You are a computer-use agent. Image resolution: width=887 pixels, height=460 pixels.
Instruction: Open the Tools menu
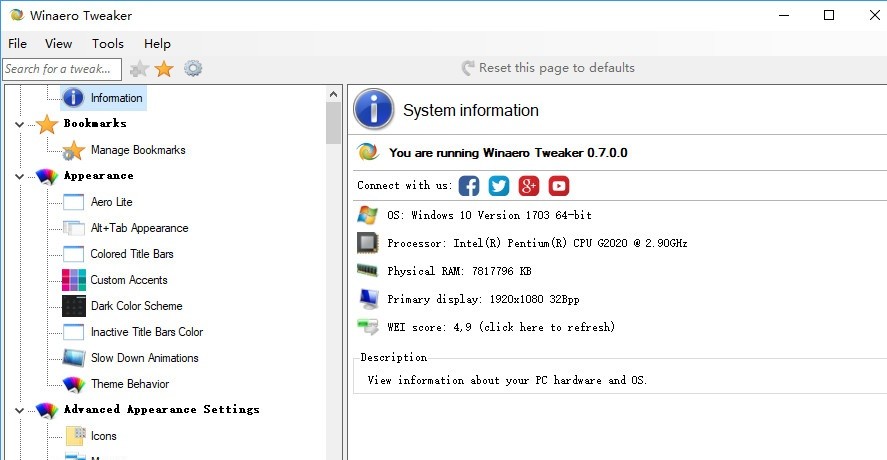click(x=108, y=44)
